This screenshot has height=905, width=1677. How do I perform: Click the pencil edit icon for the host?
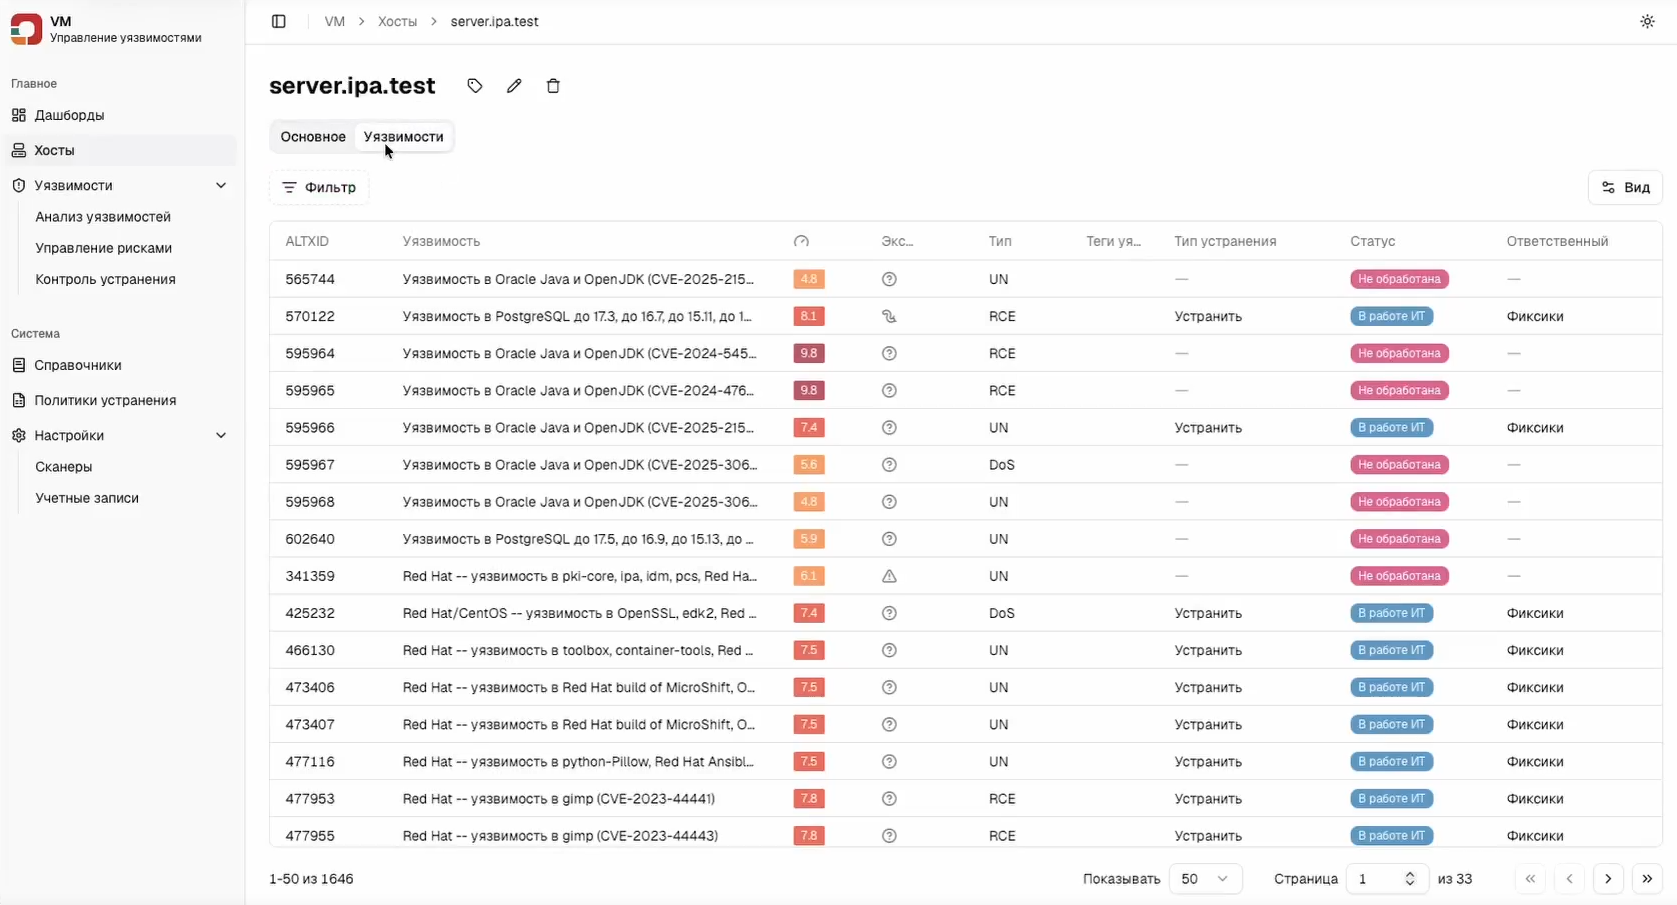[514, 86]
